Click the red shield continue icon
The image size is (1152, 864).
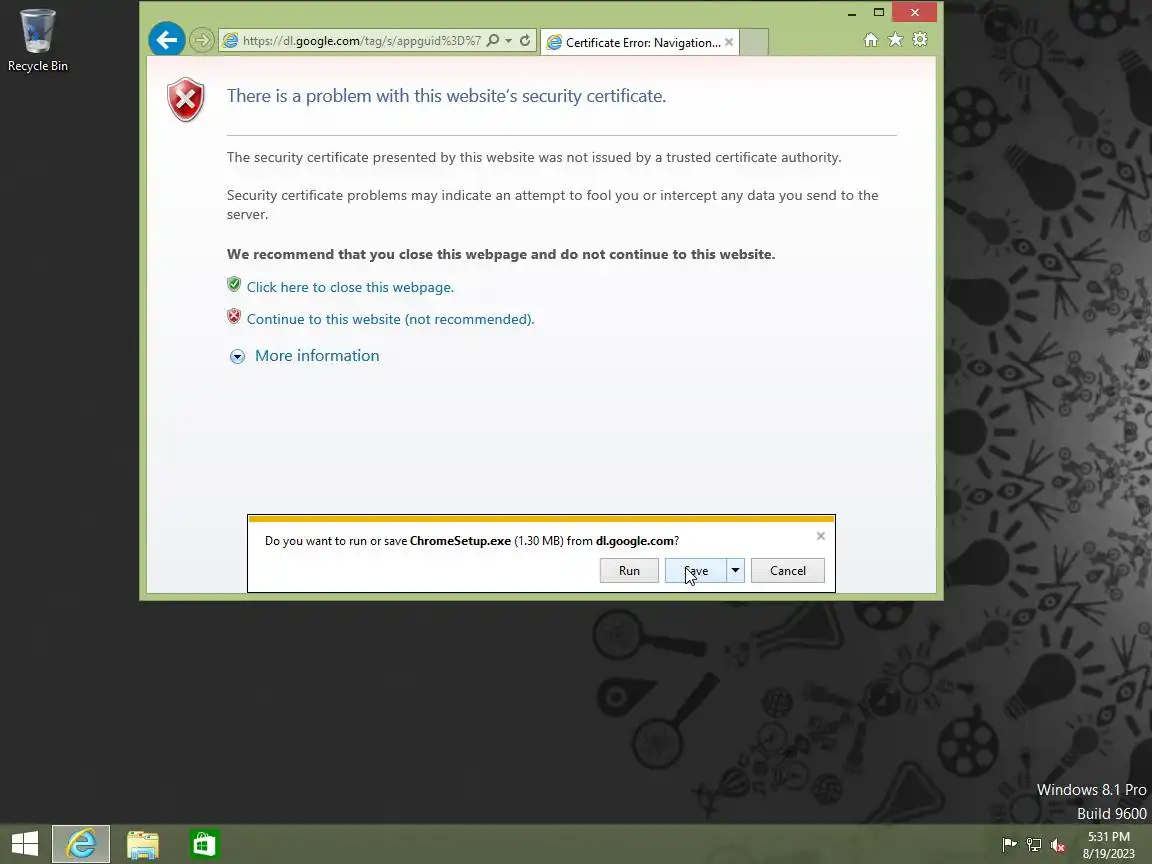[234, 317]
